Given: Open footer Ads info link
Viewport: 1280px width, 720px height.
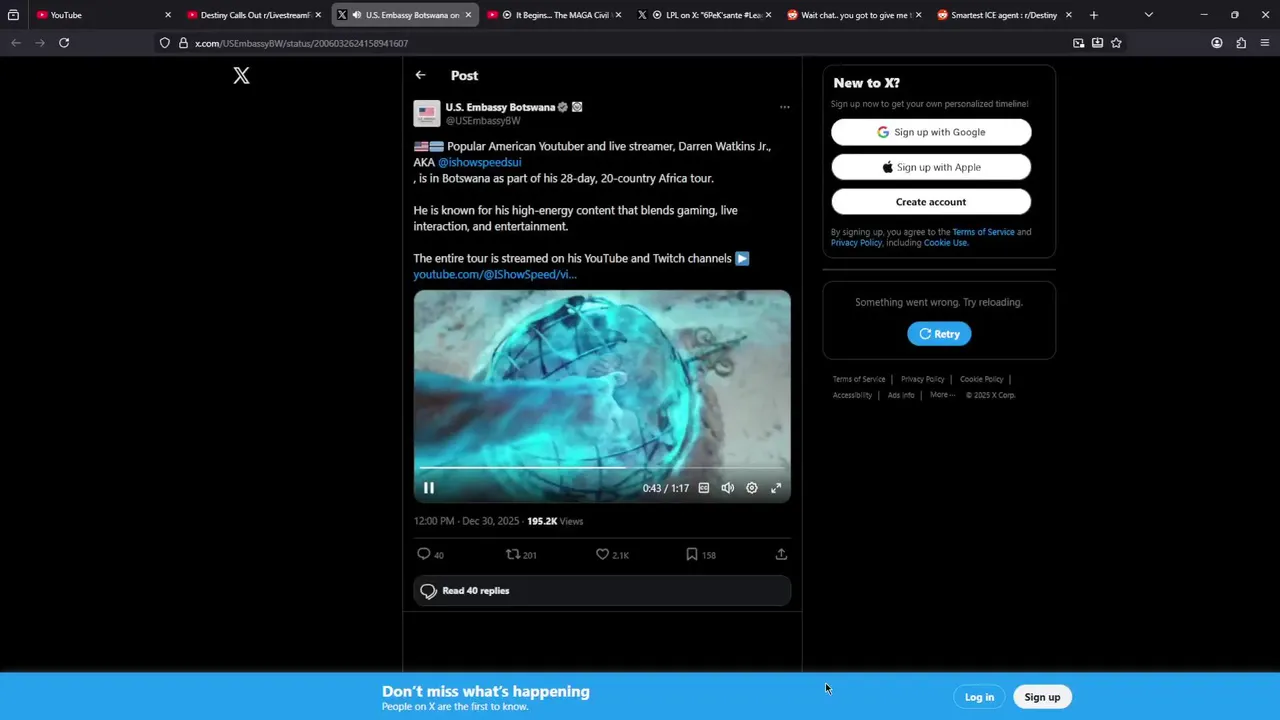Looking at the screenshot, I should pos(901,395).
